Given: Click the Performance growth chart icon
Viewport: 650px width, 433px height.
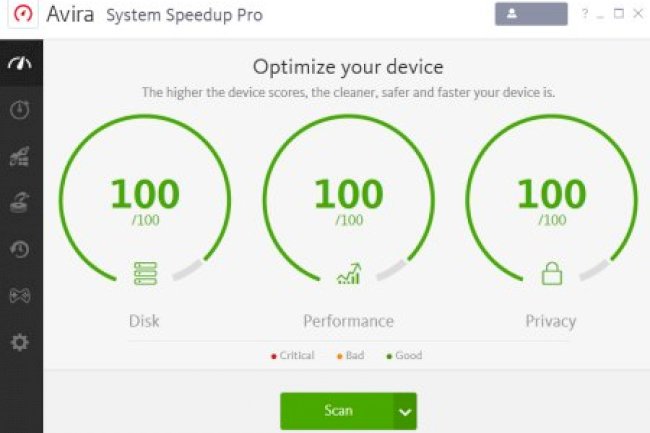Looking at the screenshot, I should [x=348, y=273].
